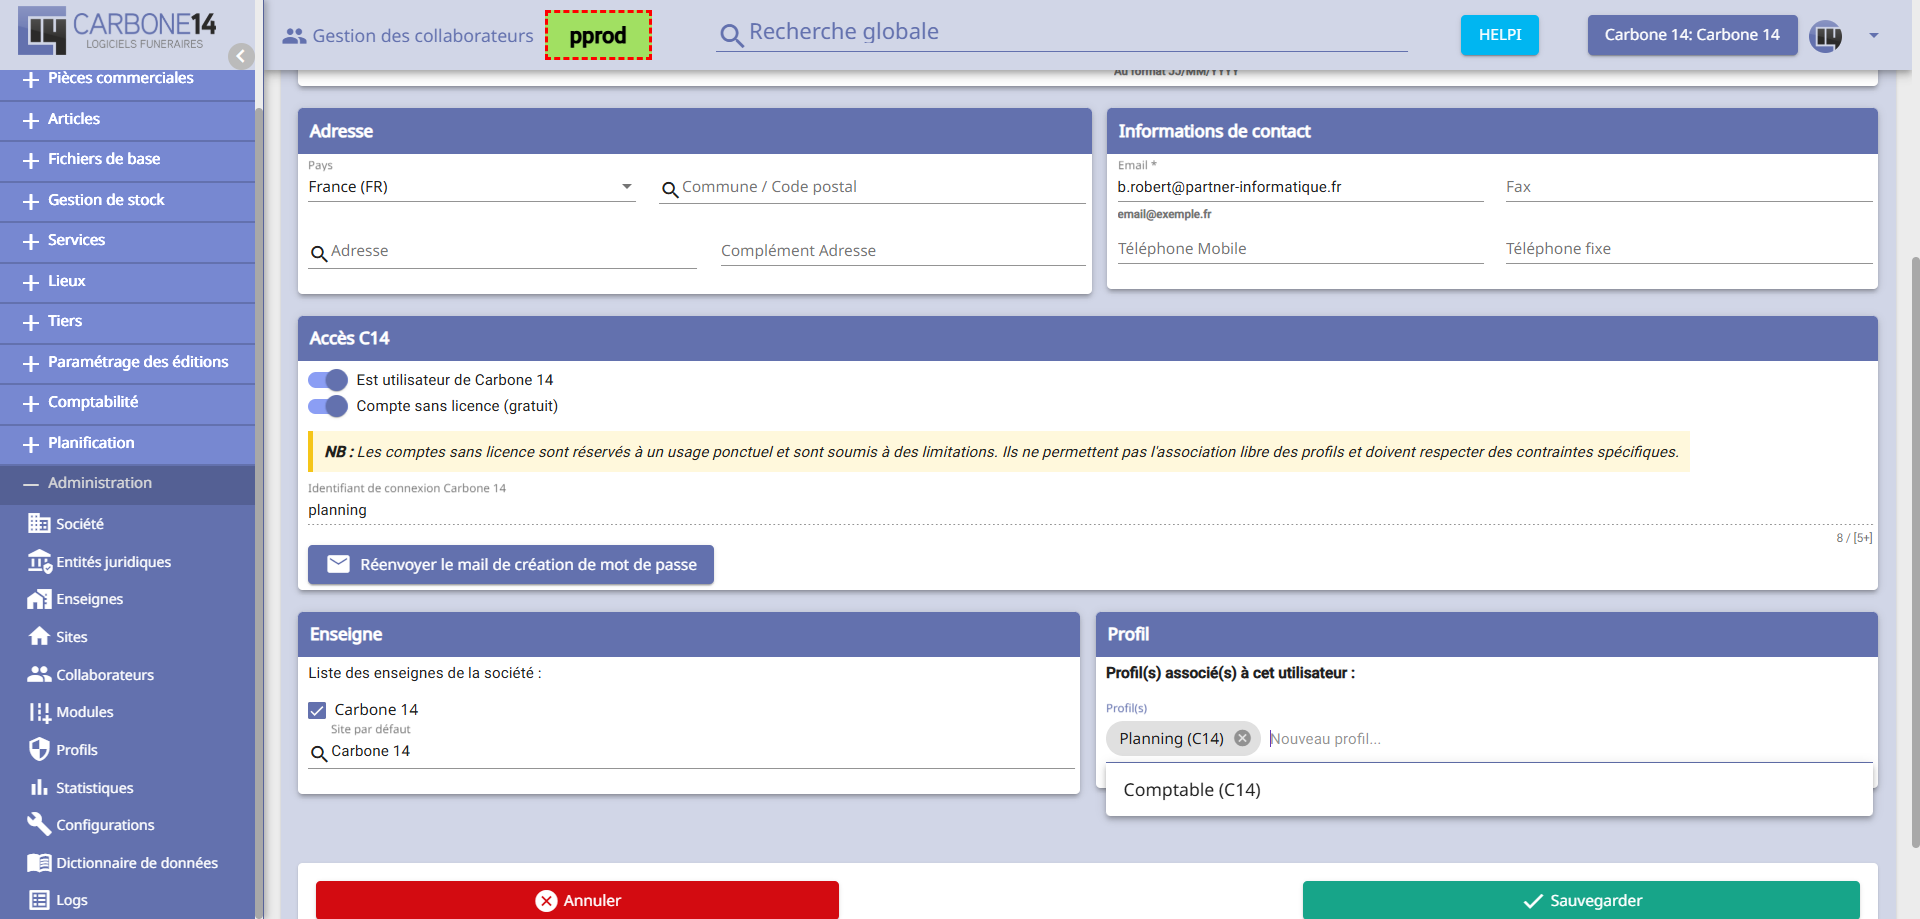Disable Compte sans licence (gratuit) switch

coord(328,406)
